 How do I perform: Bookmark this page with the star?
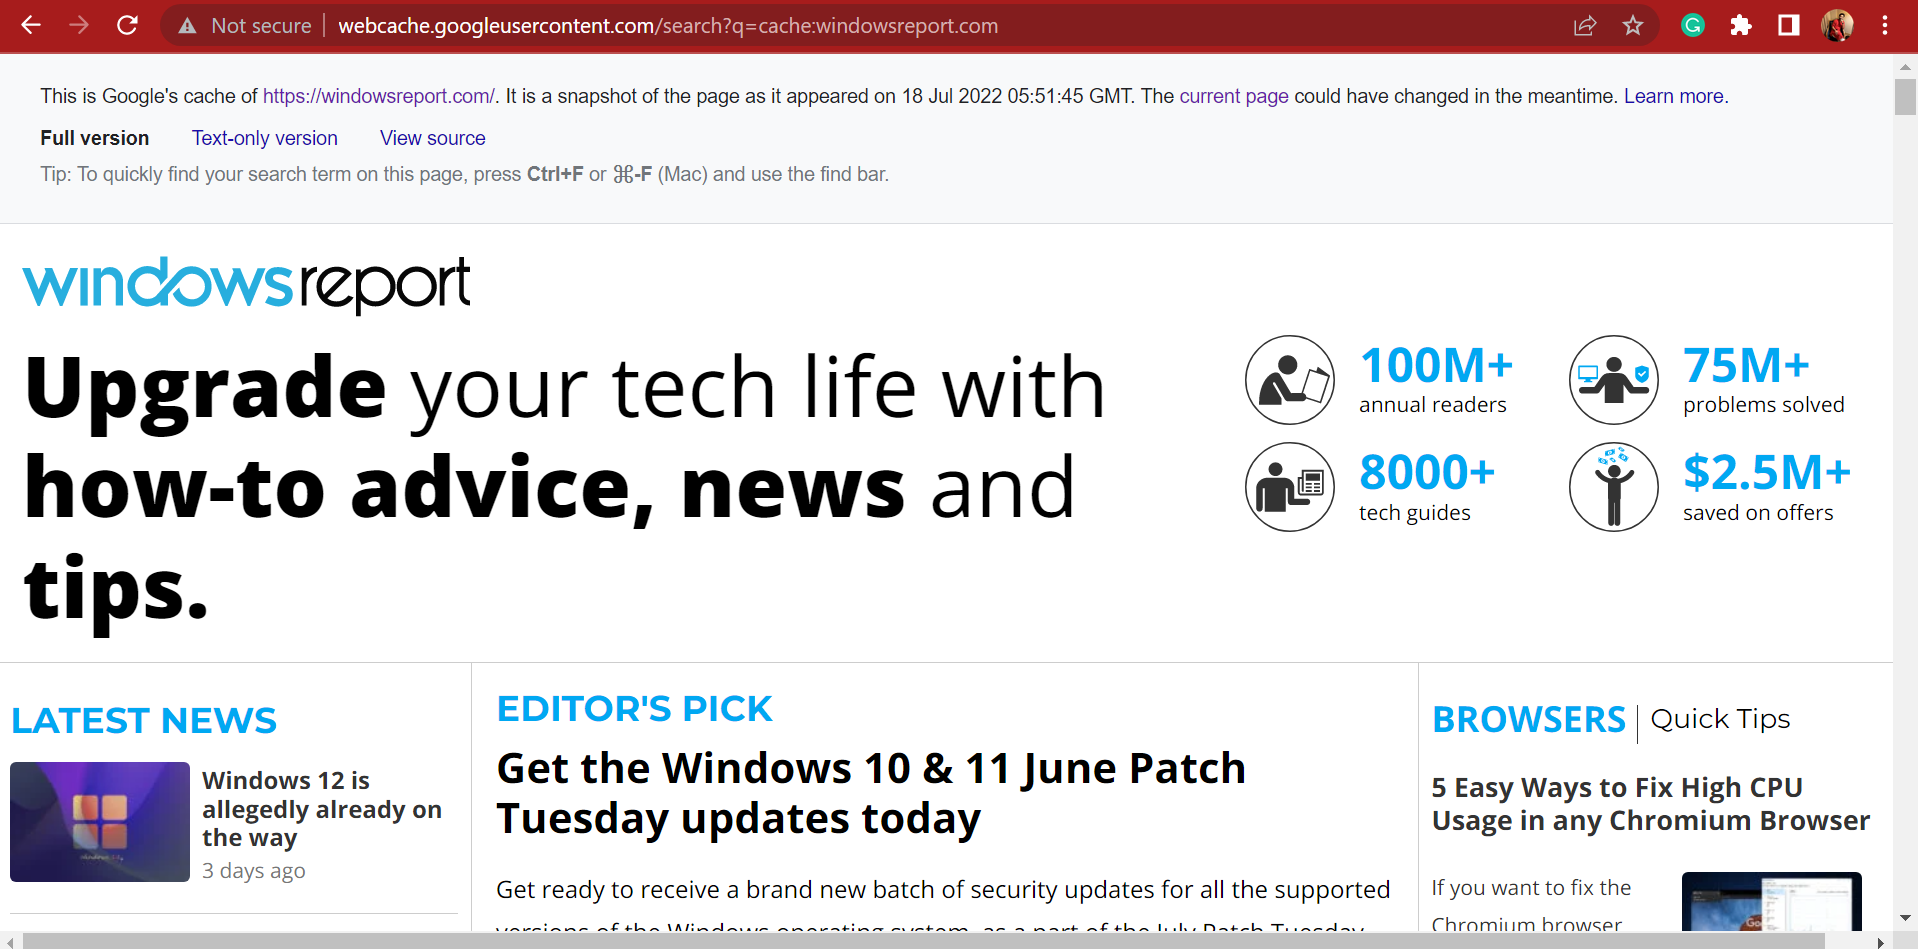[1633, 26]
